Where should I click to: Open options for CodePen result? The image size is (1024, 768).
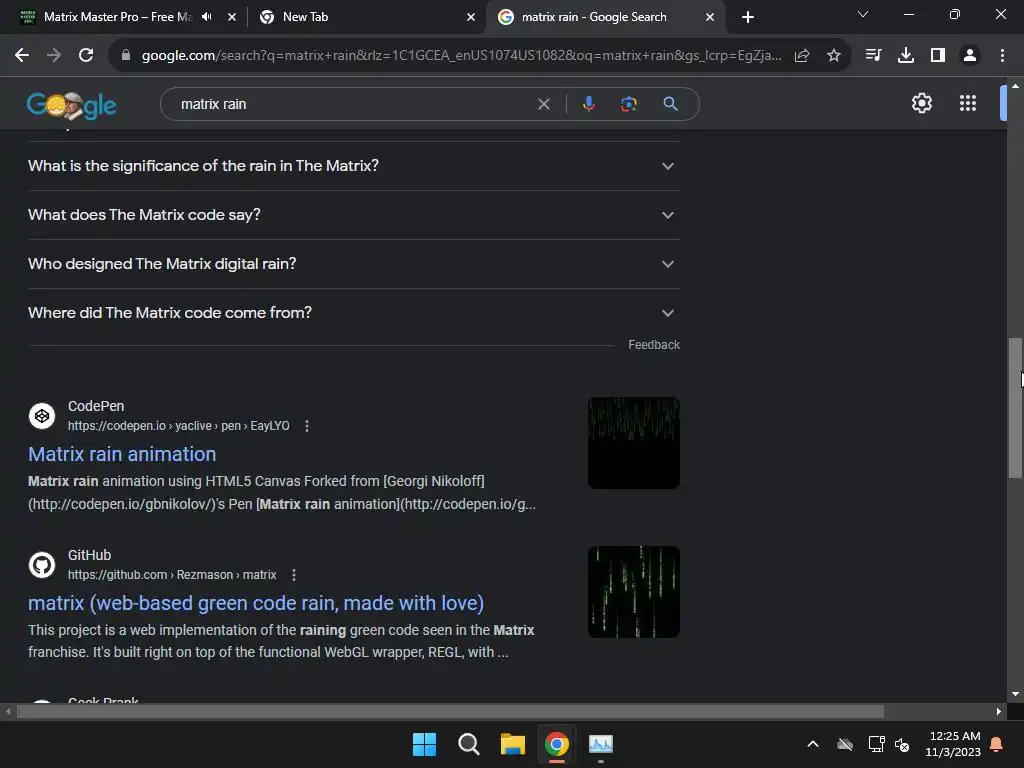(307, 426)
